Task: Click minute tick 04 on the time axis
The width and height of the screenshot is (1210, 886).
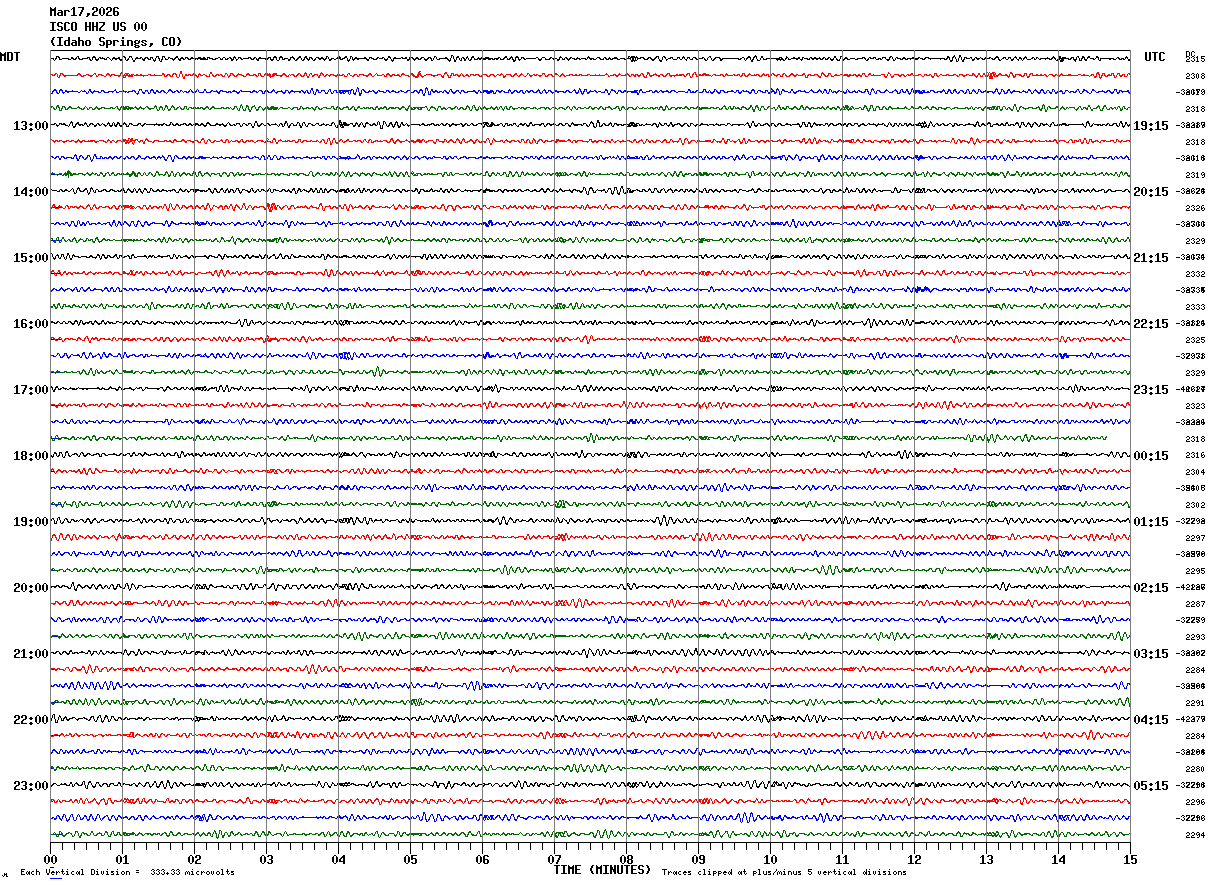Action: pyautogui.click(x=338, y=859)
